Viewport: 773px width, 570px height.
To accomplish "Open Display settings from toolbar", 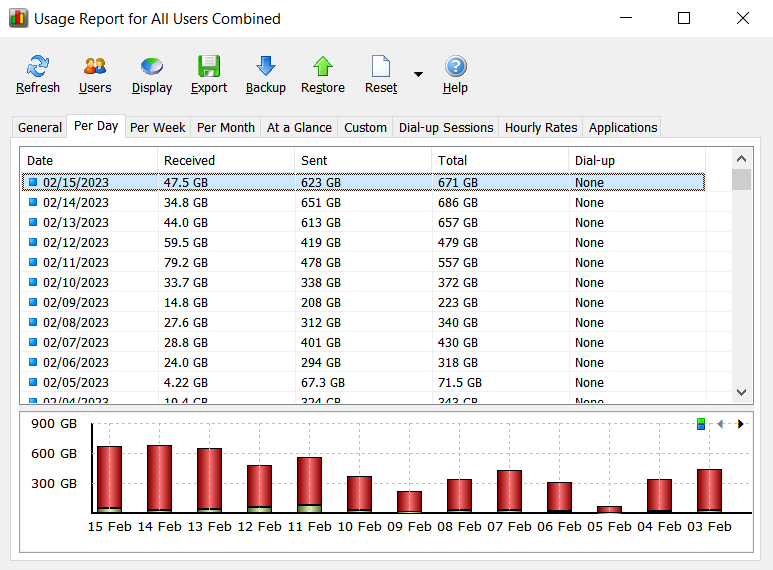I will 152,75.
